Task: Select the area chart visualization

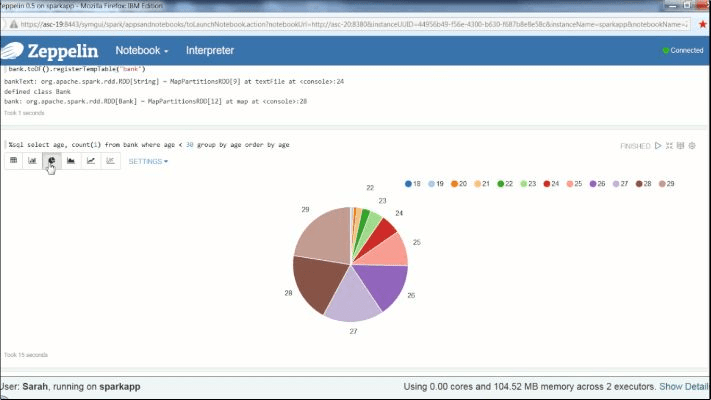Action: point(71,160)
